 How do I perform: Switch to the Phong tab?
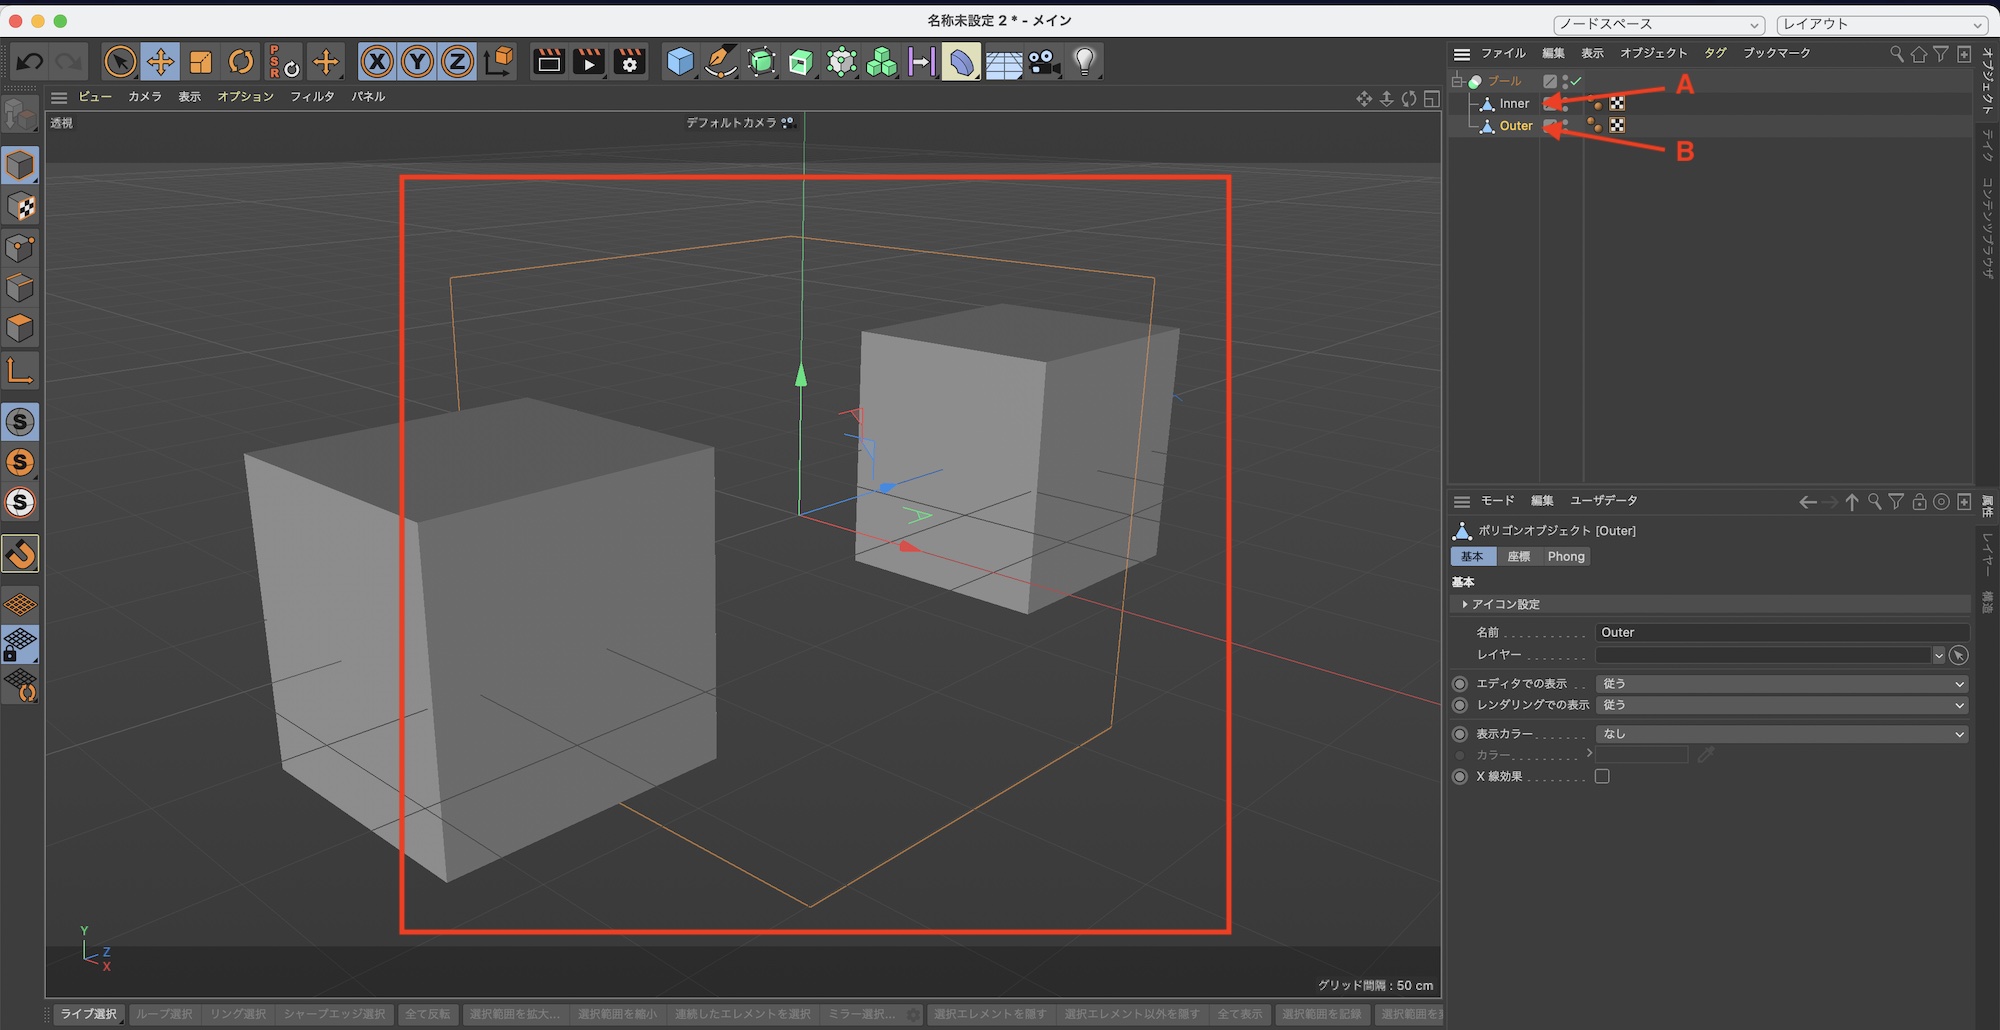[1565, 557]
